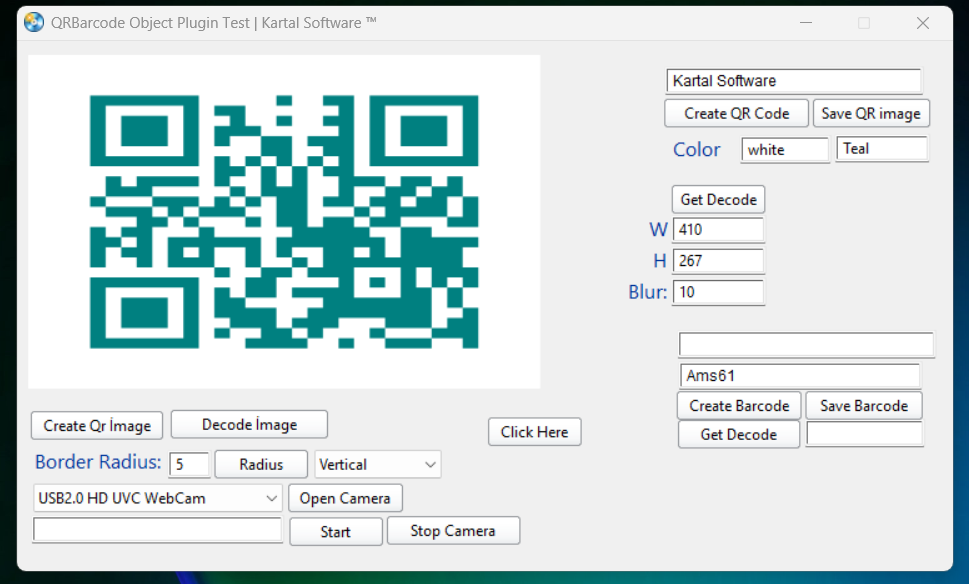This screenshot has width=969, height=584.
Task: Open the Vertical orientation dropdown
Action: (378, 465)
